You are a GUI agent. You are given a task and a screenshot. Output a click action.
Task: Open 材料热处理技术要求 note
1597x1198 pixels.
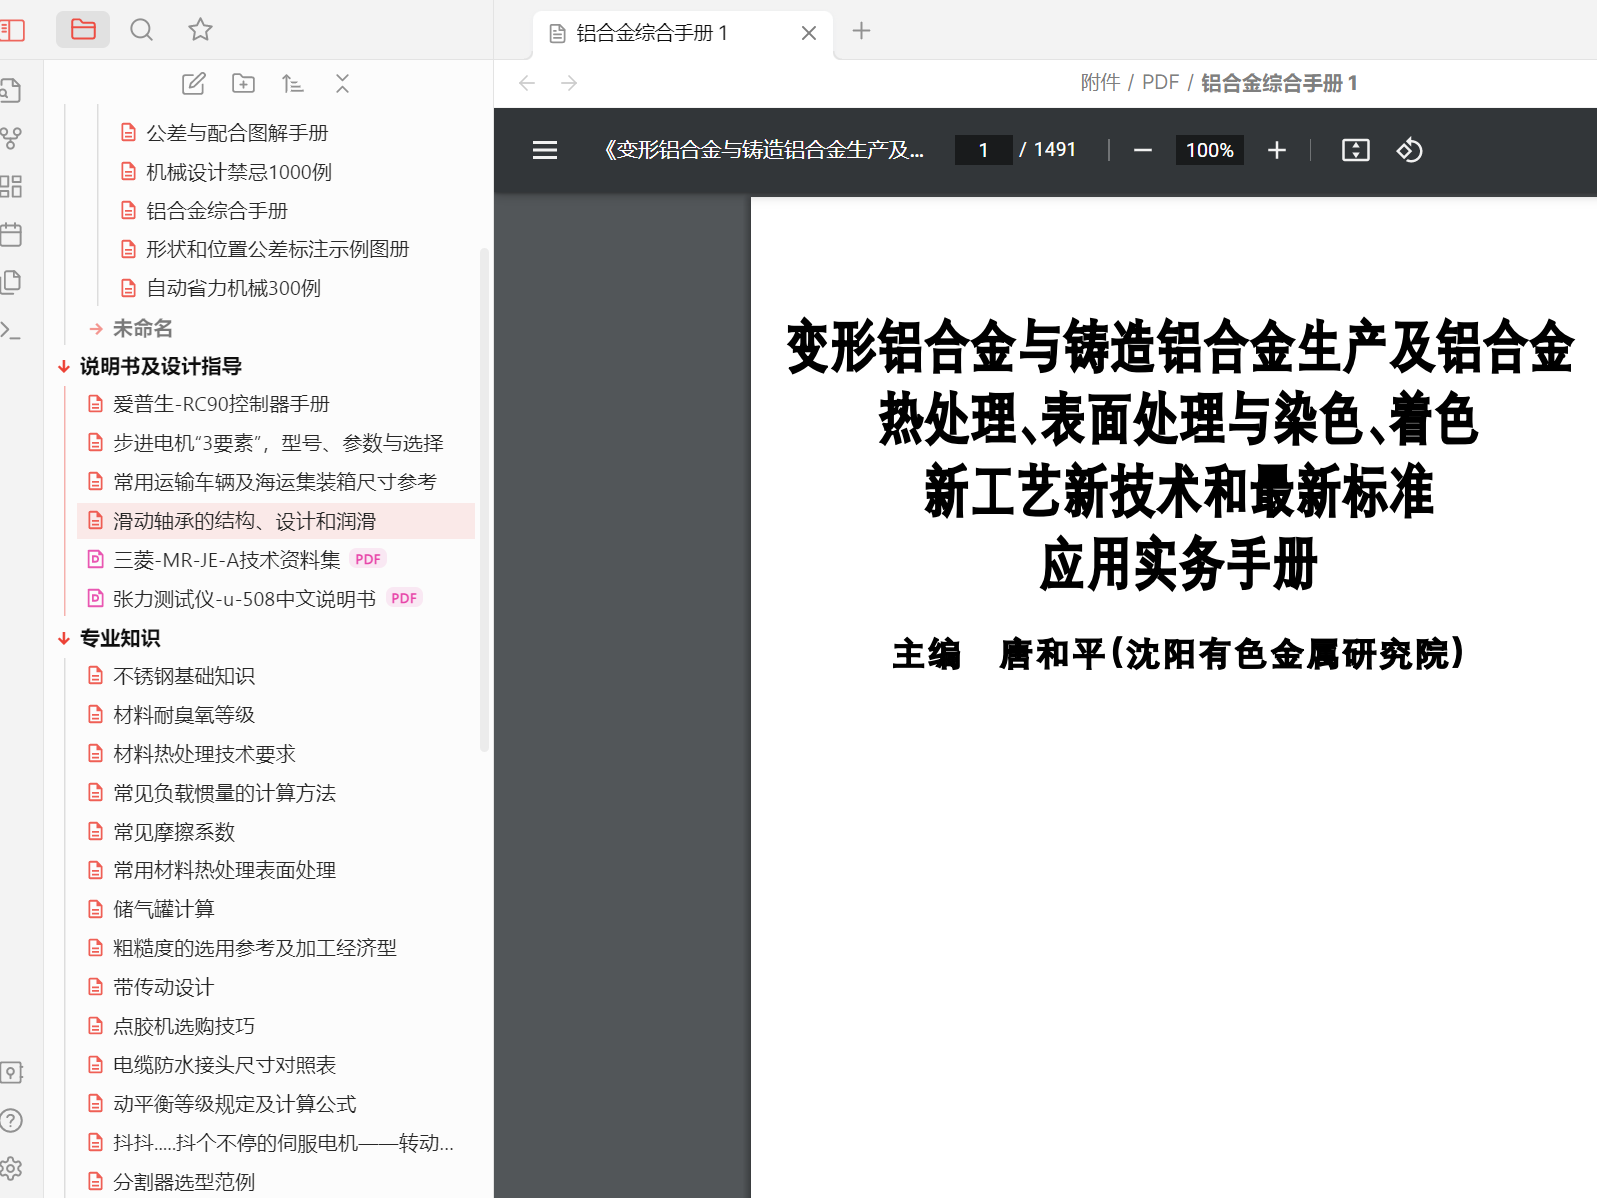(204, 754)
